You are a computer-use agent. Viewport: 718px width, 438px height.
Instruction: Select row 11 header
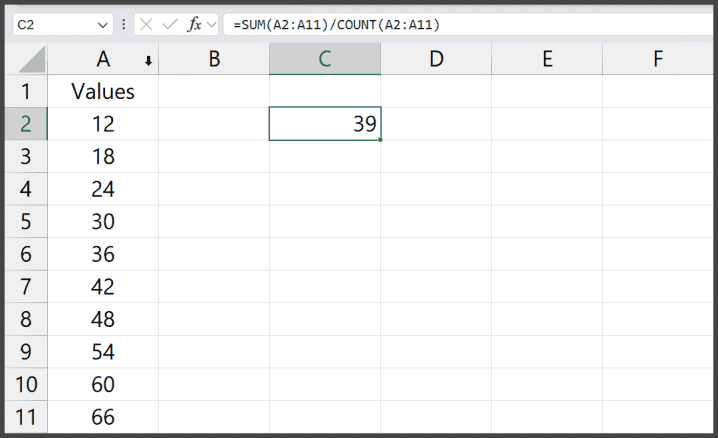(25, 417)
